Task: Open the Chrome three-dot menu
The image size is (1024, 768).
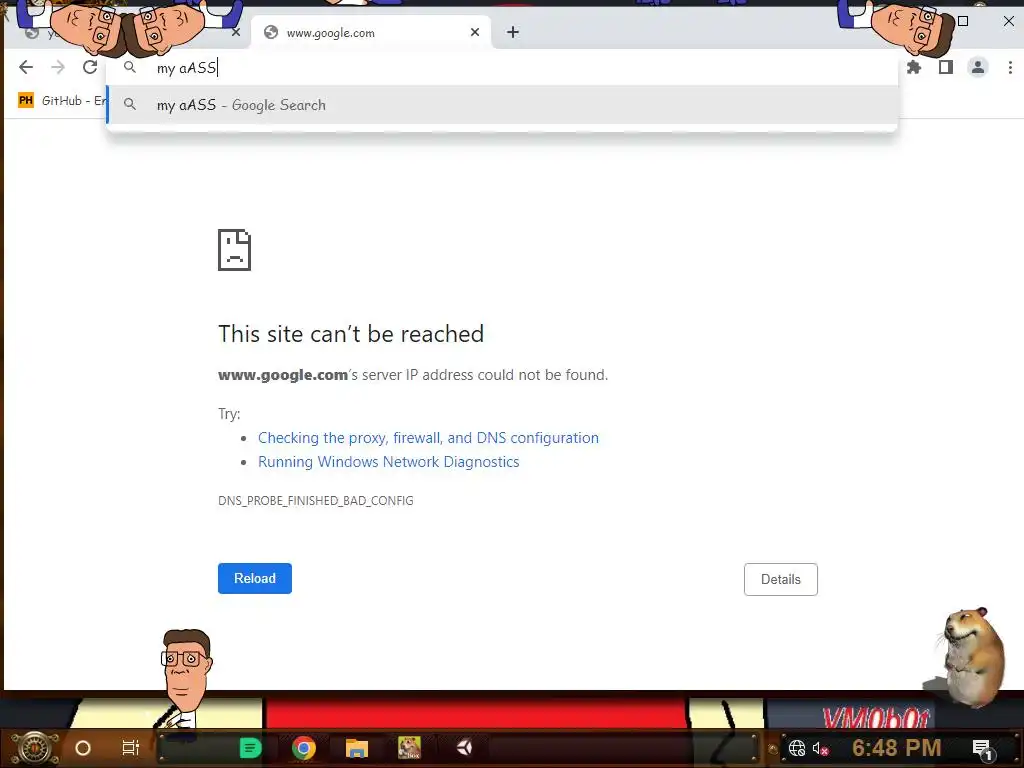Action: pos(1010,67)
